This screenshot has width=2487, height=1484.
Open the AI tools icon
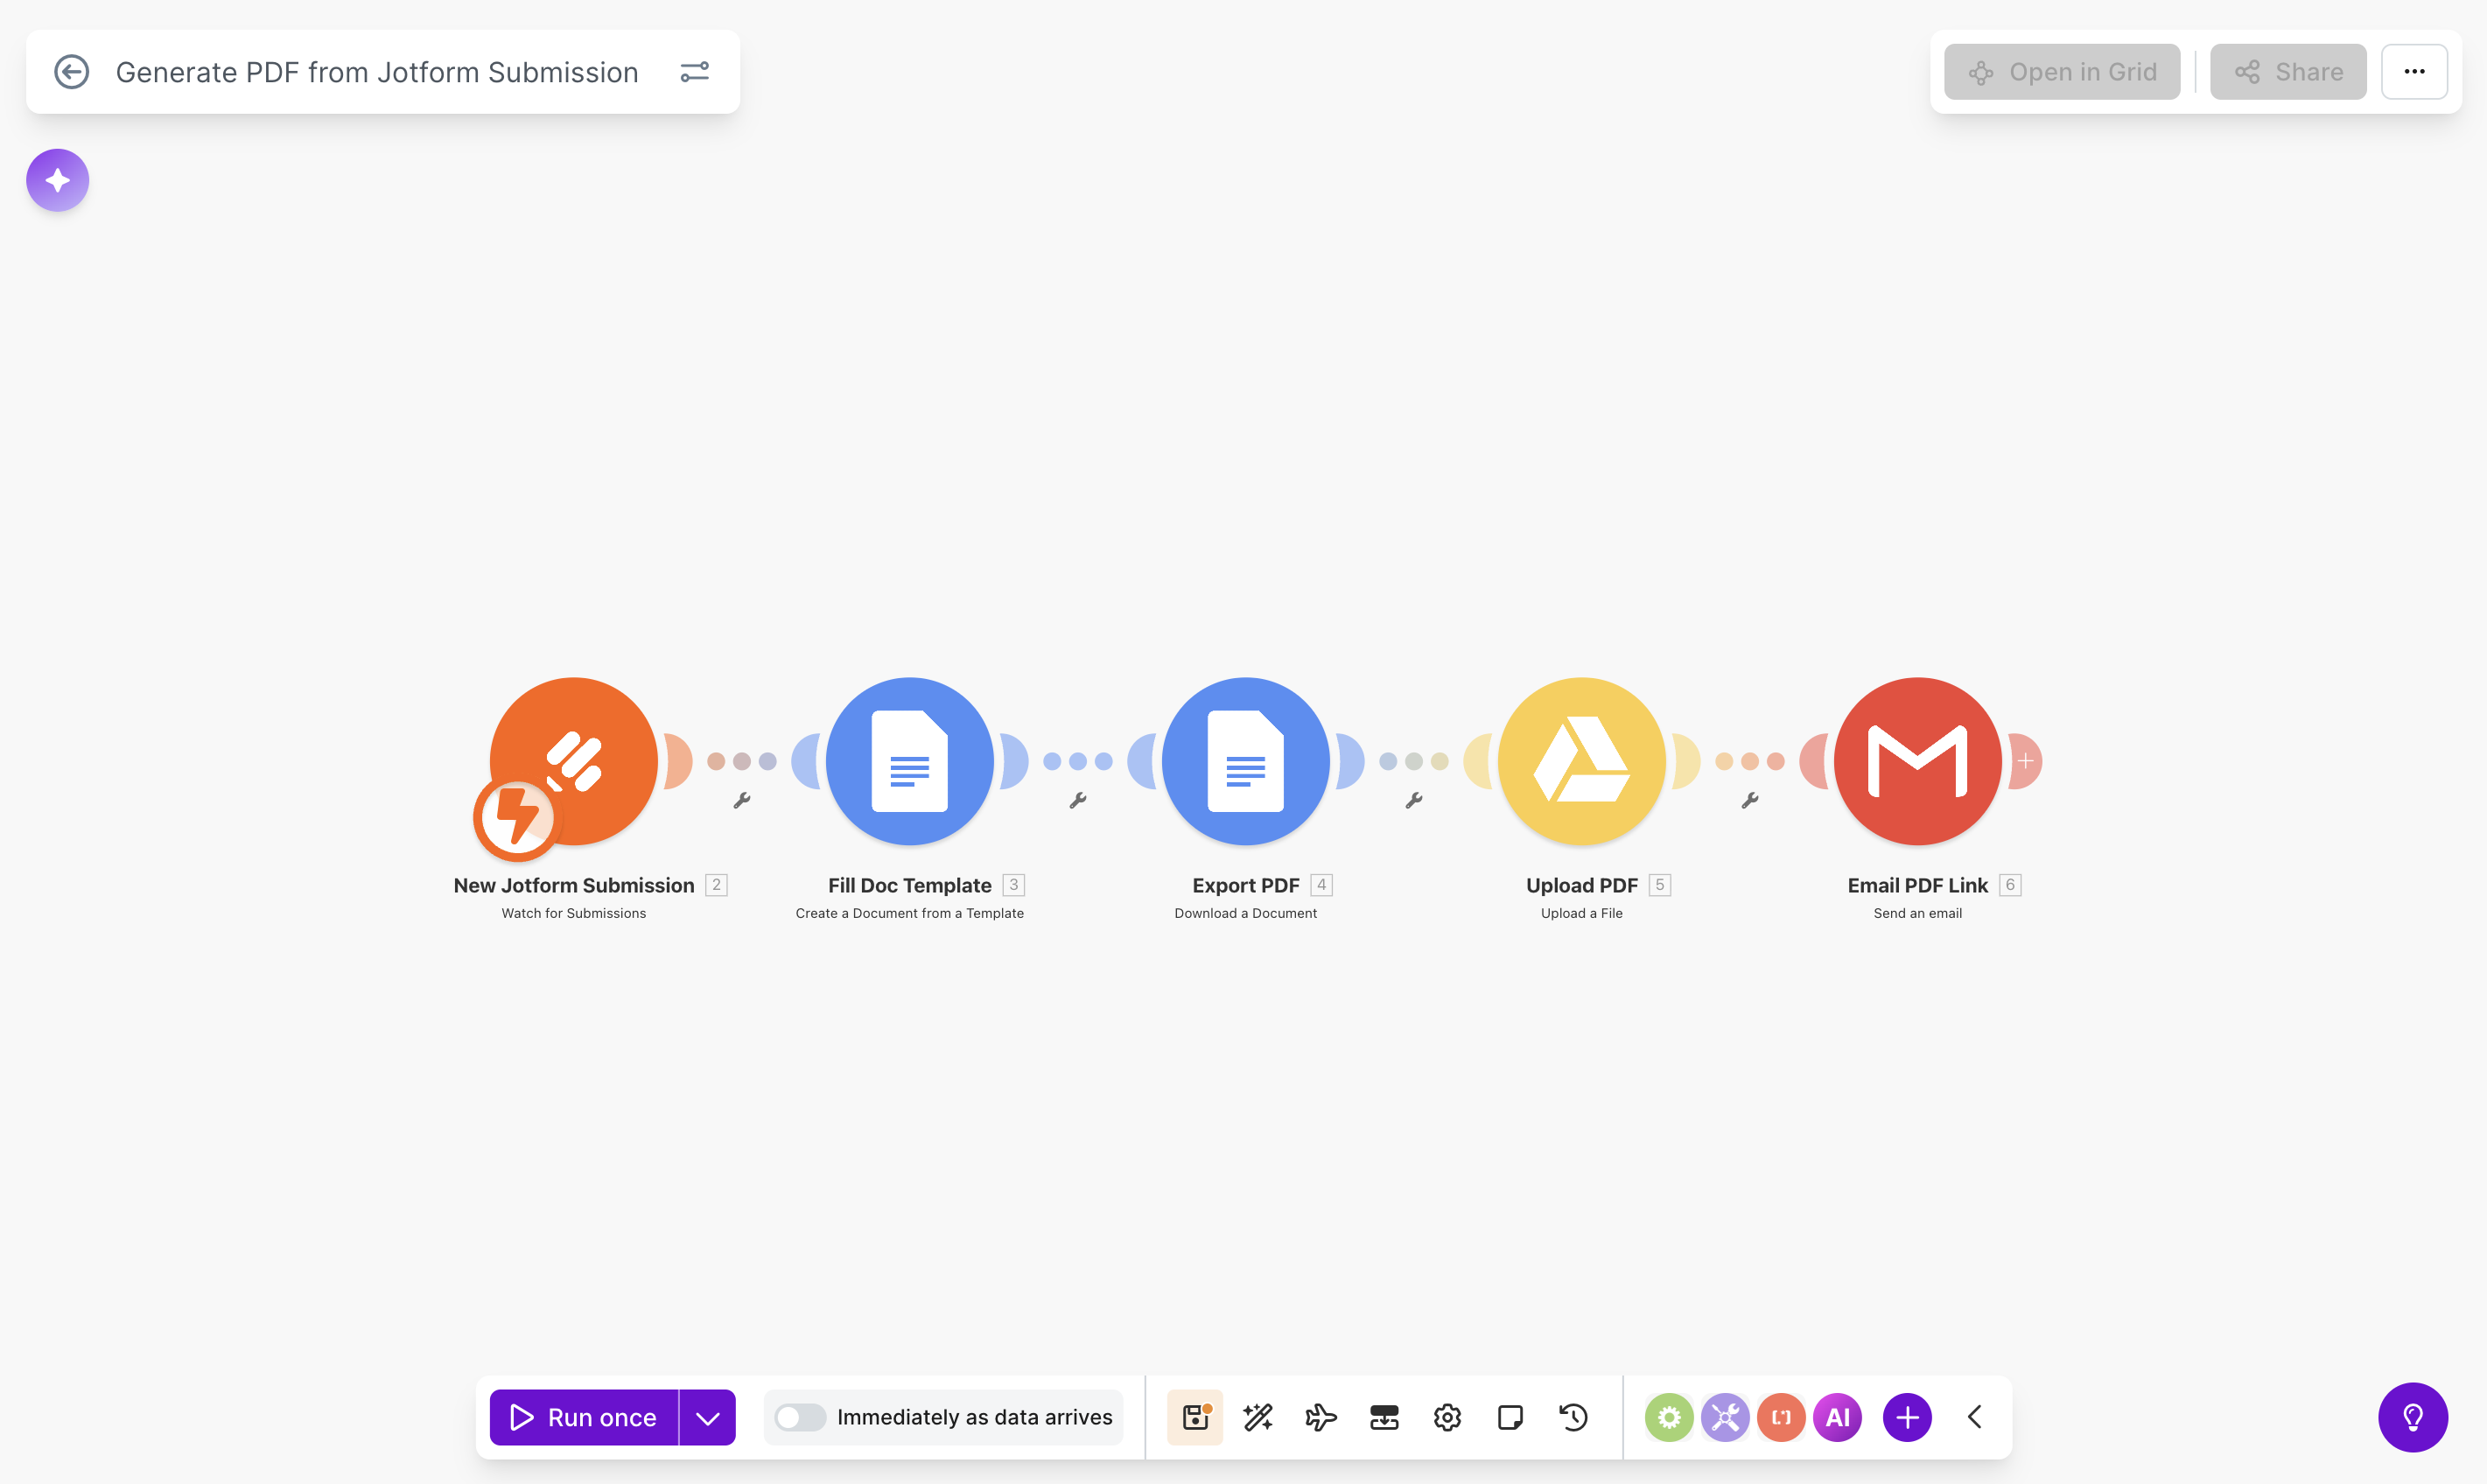[x=1838, y=1417]
